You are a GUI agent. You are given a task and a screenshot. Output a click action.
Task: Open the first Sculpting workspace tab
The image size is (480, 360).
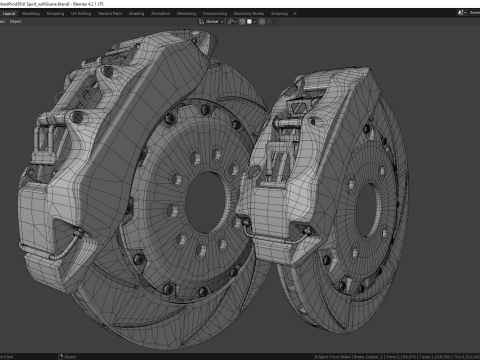click(x=55, y=14)
